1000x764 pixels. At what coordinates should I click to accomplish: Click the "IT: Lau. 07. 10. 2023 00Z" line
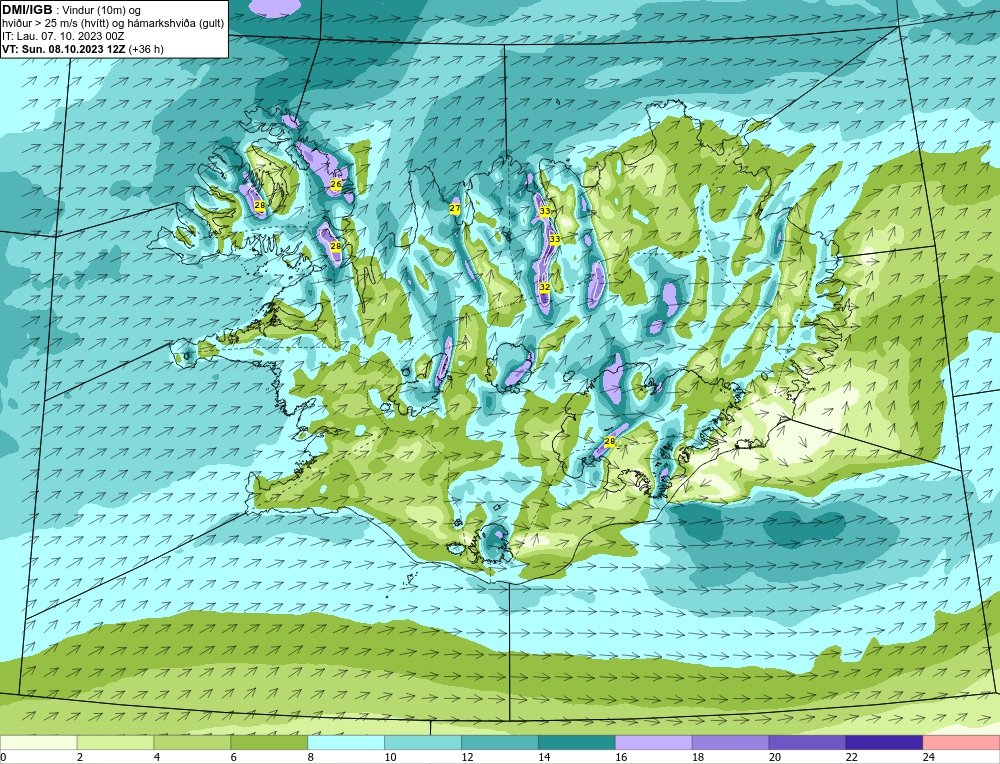(63, 36)
